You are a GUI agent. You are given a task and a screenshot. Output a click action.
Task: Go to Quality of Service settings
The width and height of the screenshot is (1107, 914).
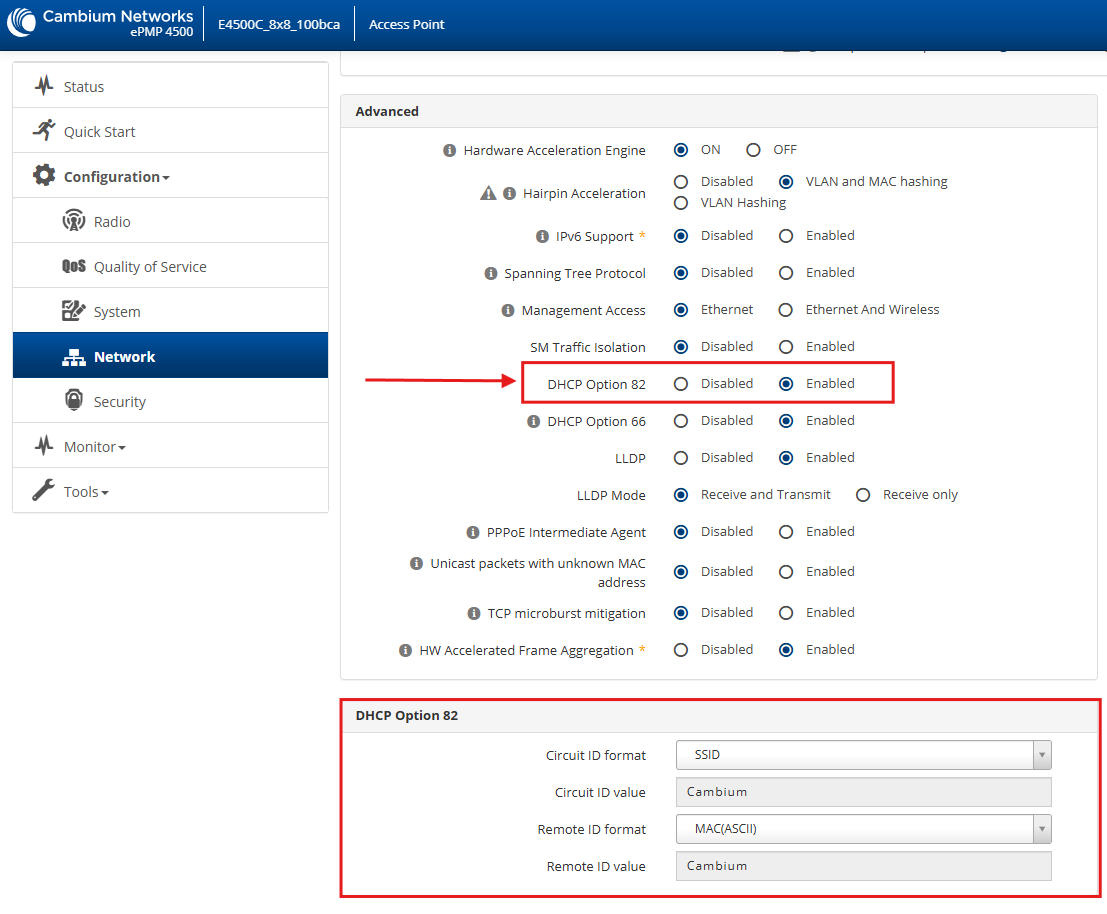pyautogui.click(x=170, y=266)
